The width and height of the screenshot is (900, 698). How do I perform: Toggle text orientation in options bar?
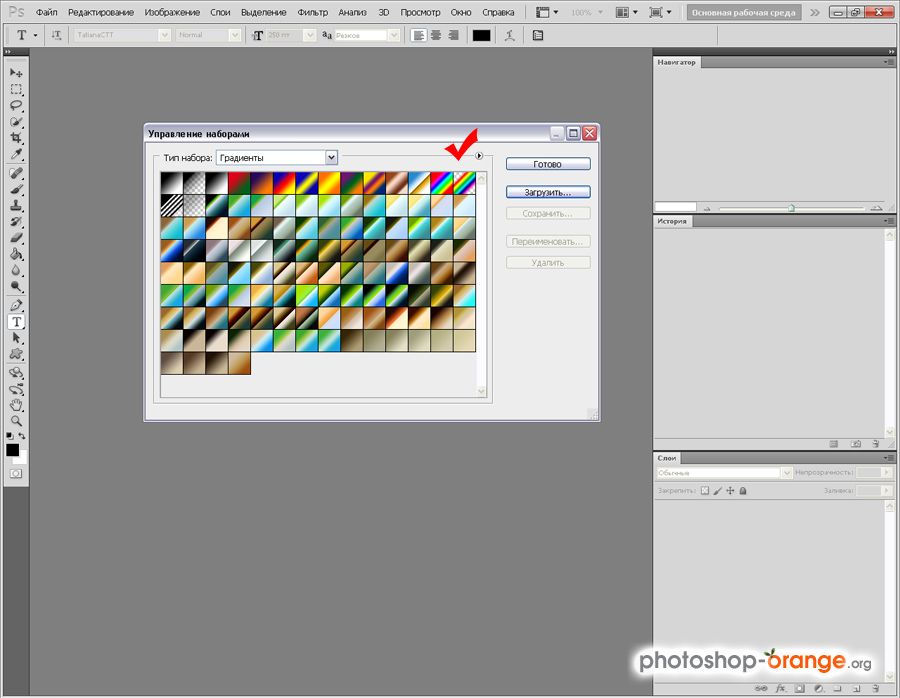click(x=56, y=35)
